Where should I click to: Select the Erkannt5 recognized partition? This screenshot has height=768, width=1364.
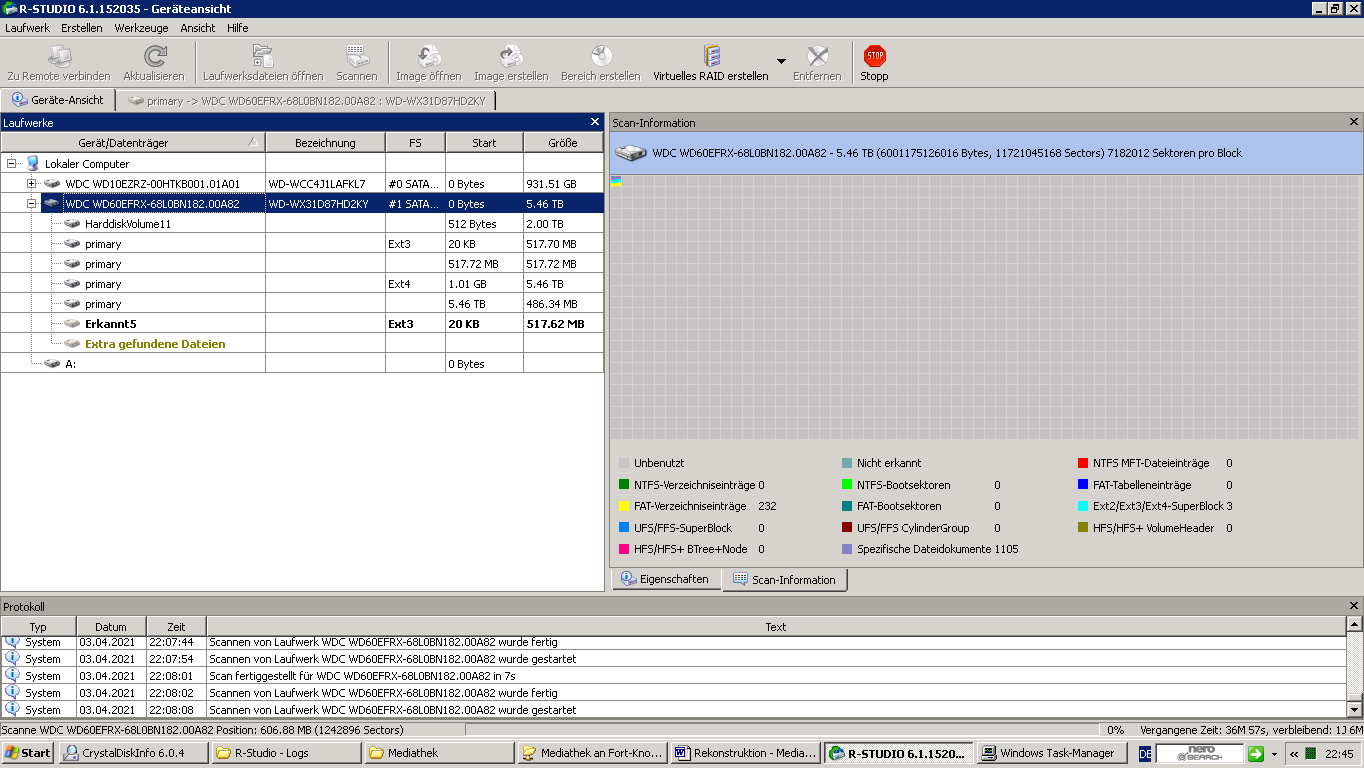[302, 324]
